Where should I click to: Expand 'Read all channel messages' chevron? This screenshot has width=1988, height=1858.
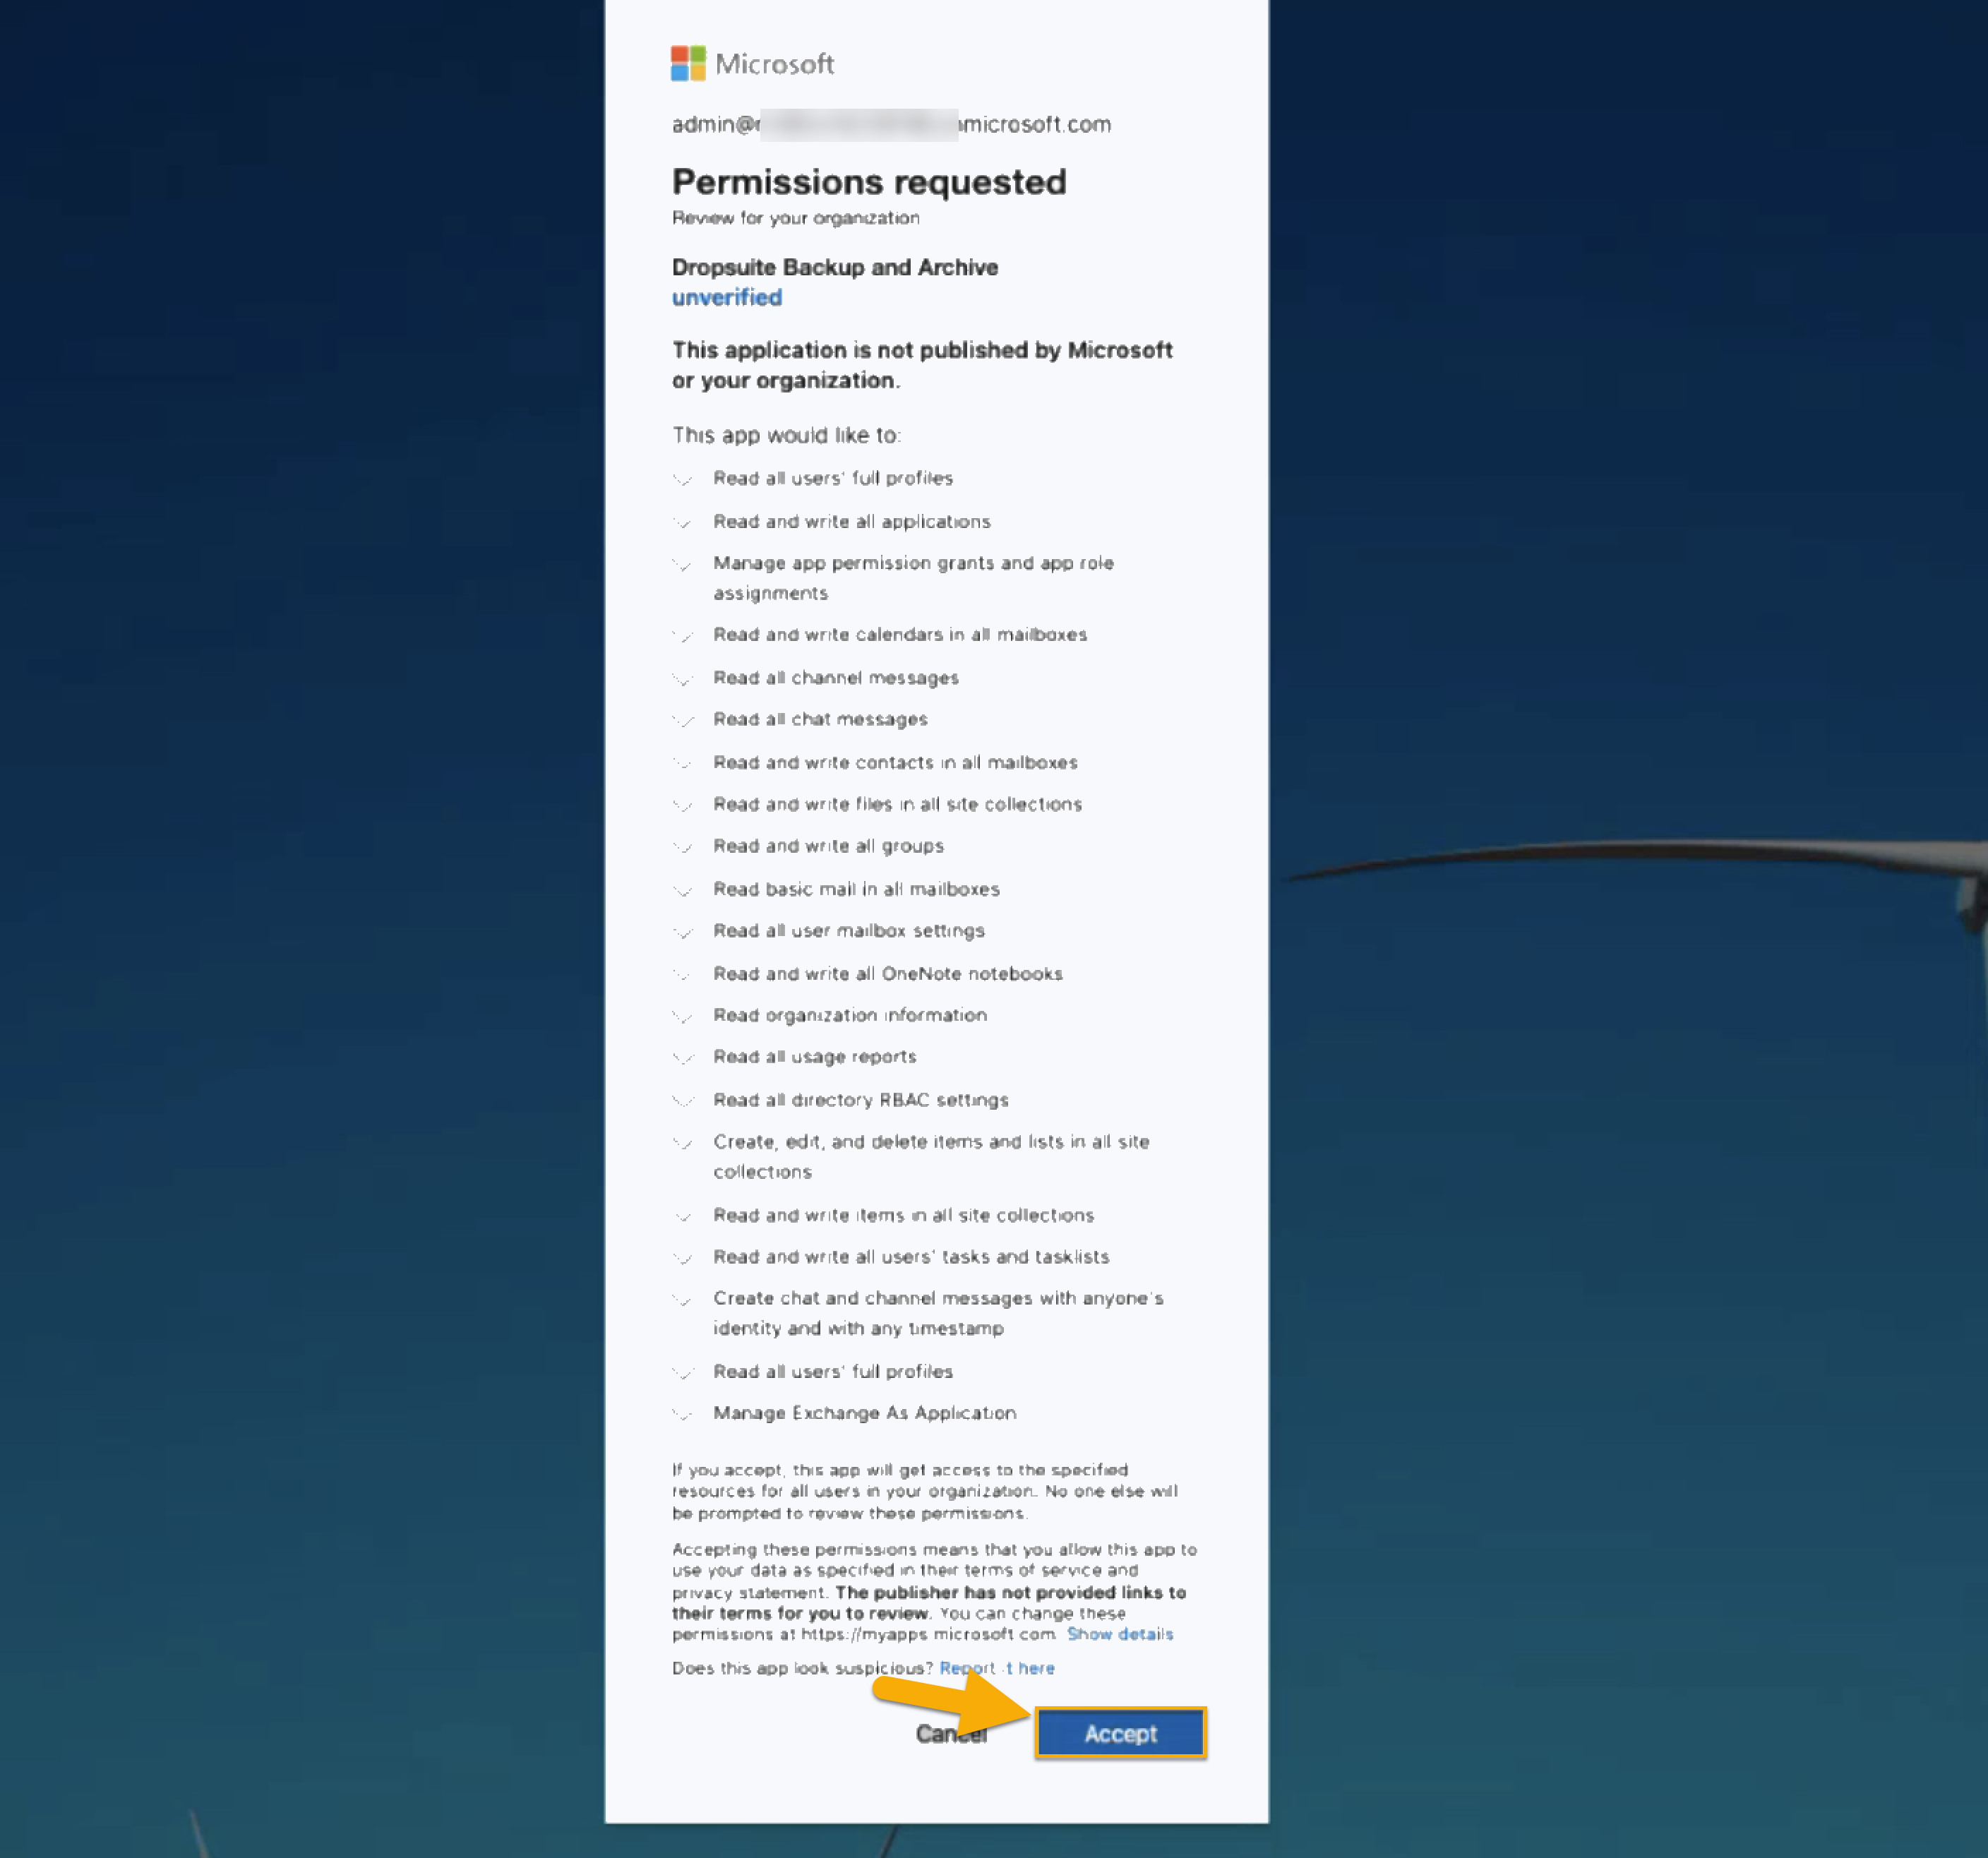pyautogui.click(x=683, y=679)
